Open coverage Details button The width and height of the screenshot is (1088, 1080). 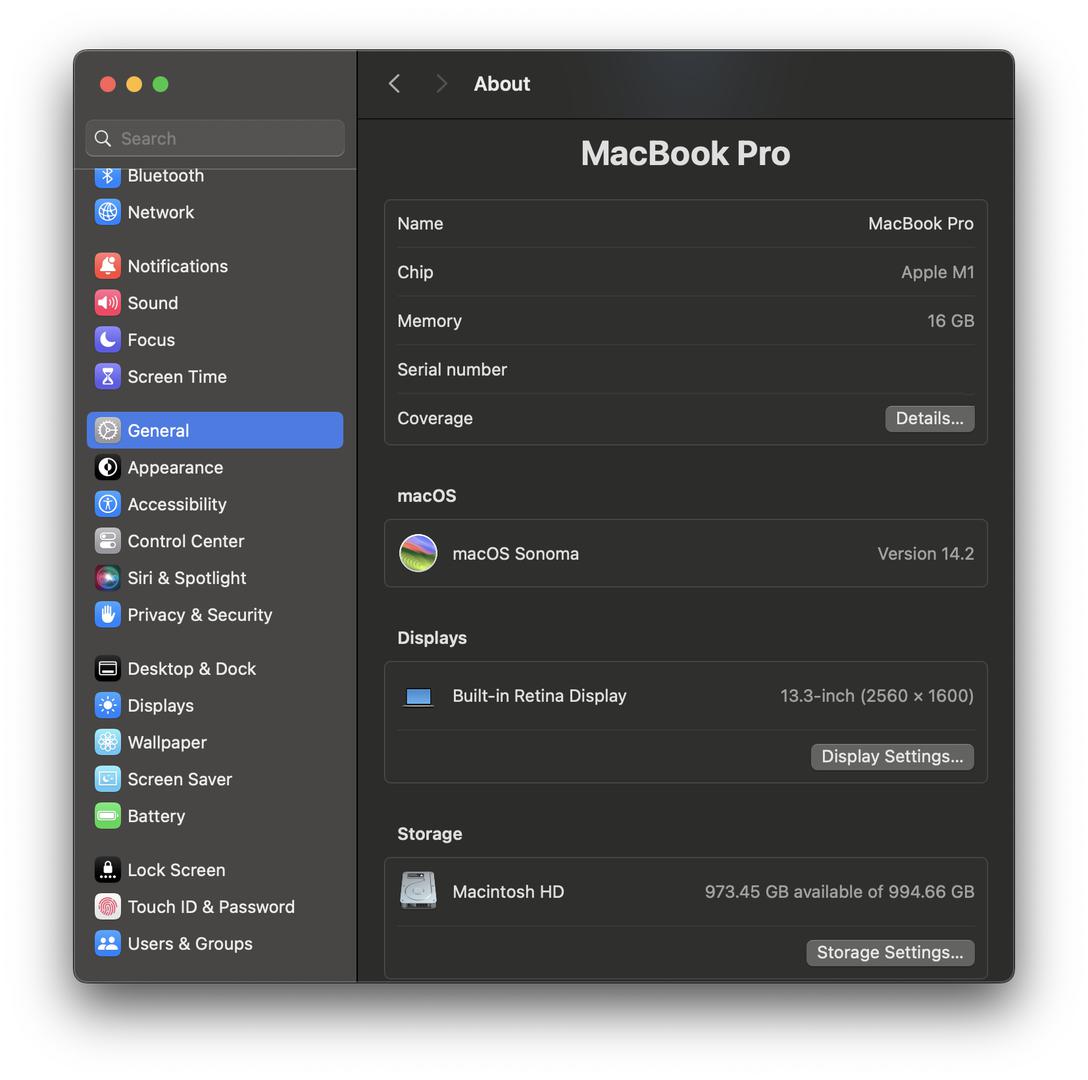[x=930, y=419]
